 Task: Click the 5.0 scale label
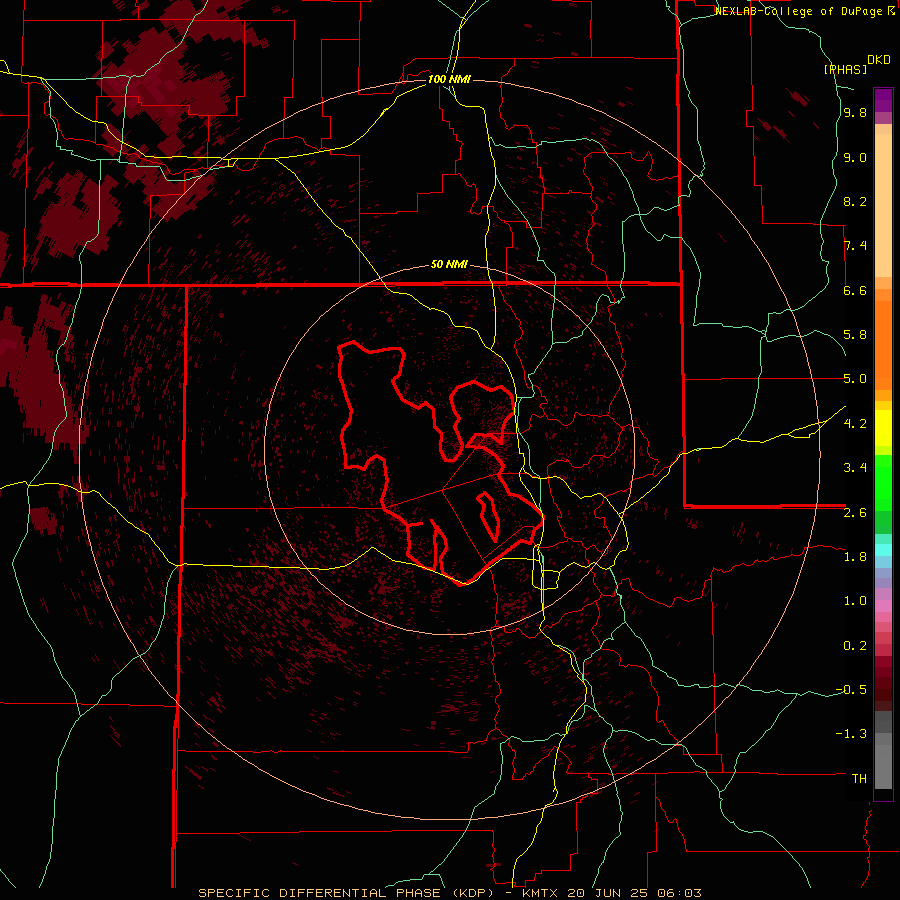coord(855,379)
